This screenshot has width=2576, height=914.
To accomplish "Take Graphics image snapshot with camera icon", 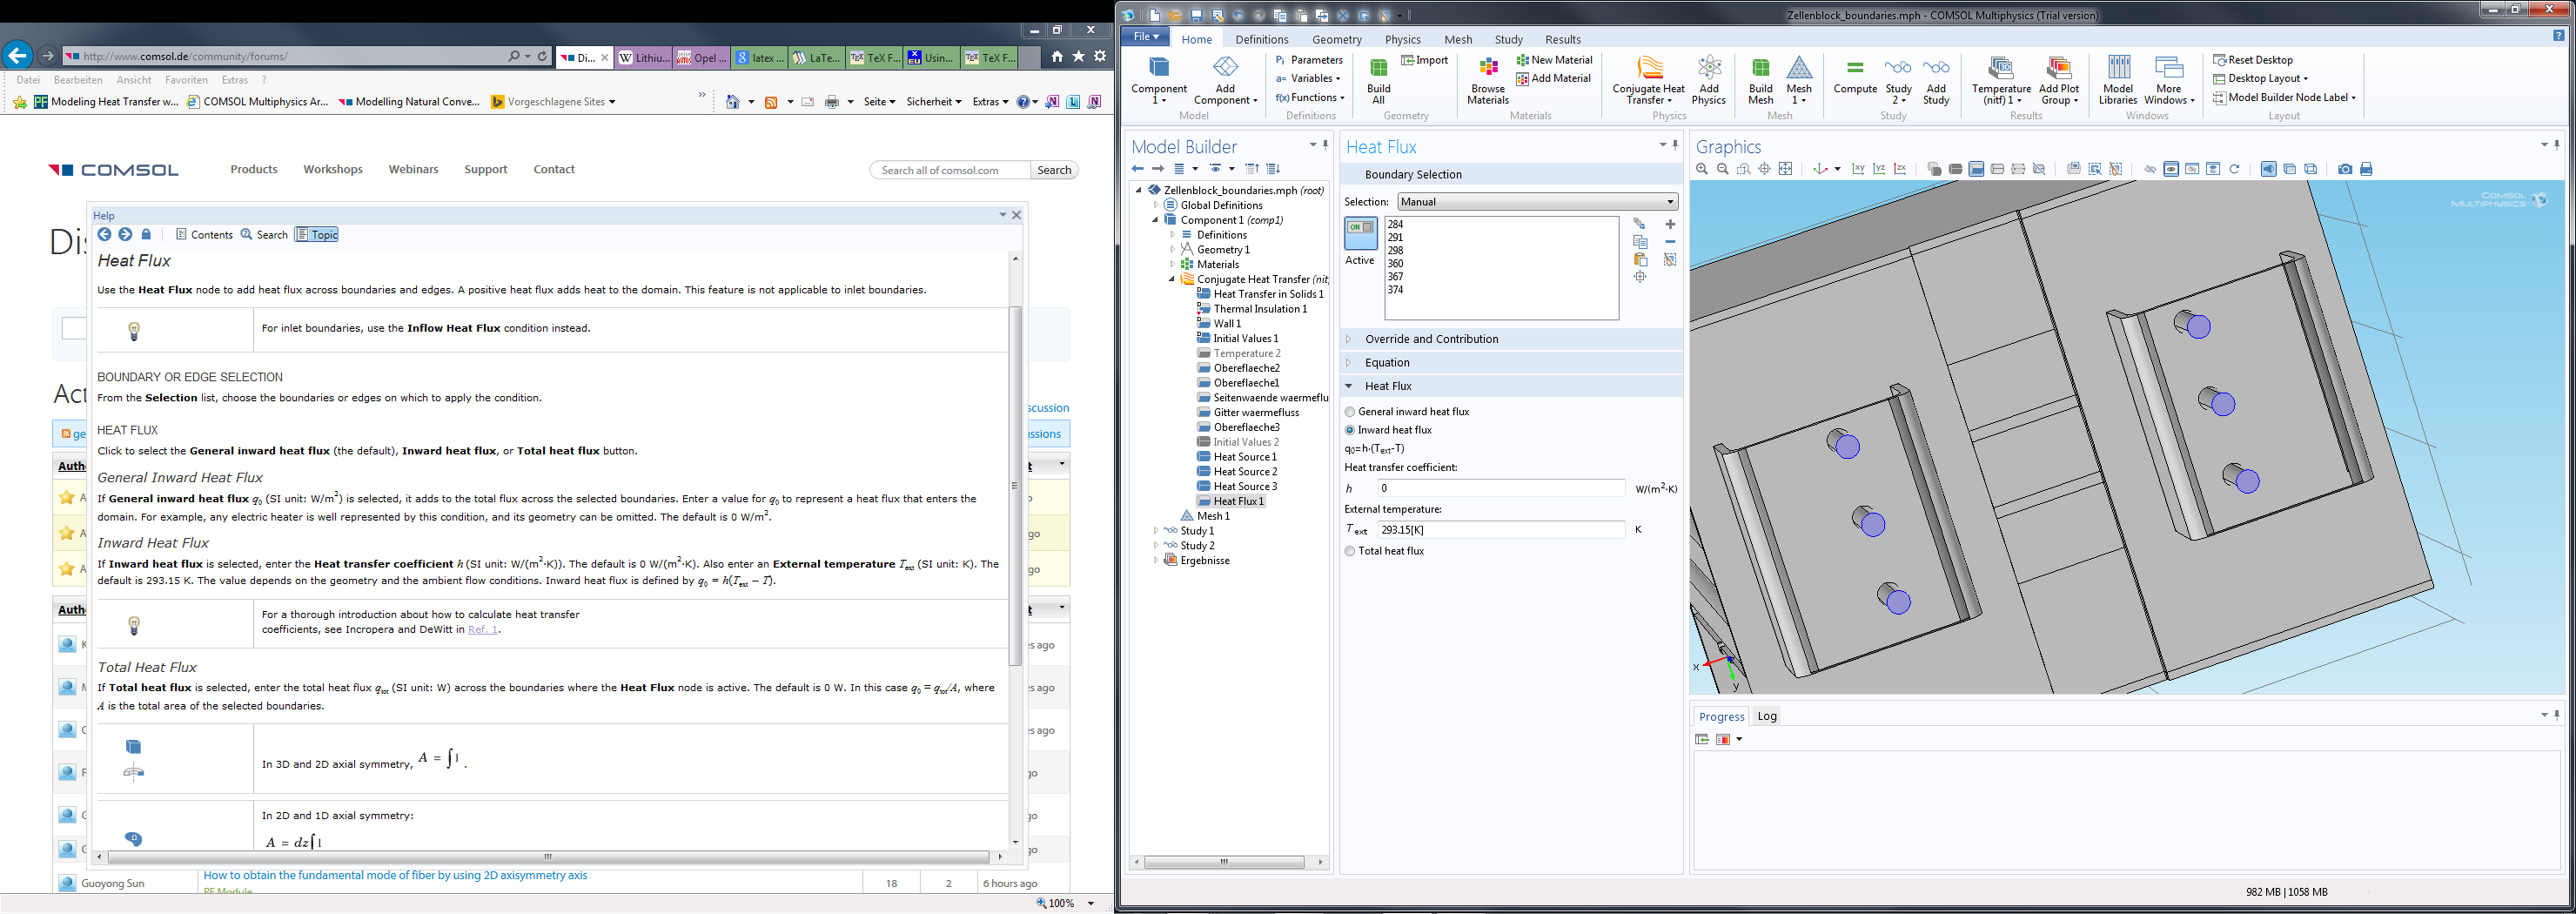I will (x=2345, y=169).
